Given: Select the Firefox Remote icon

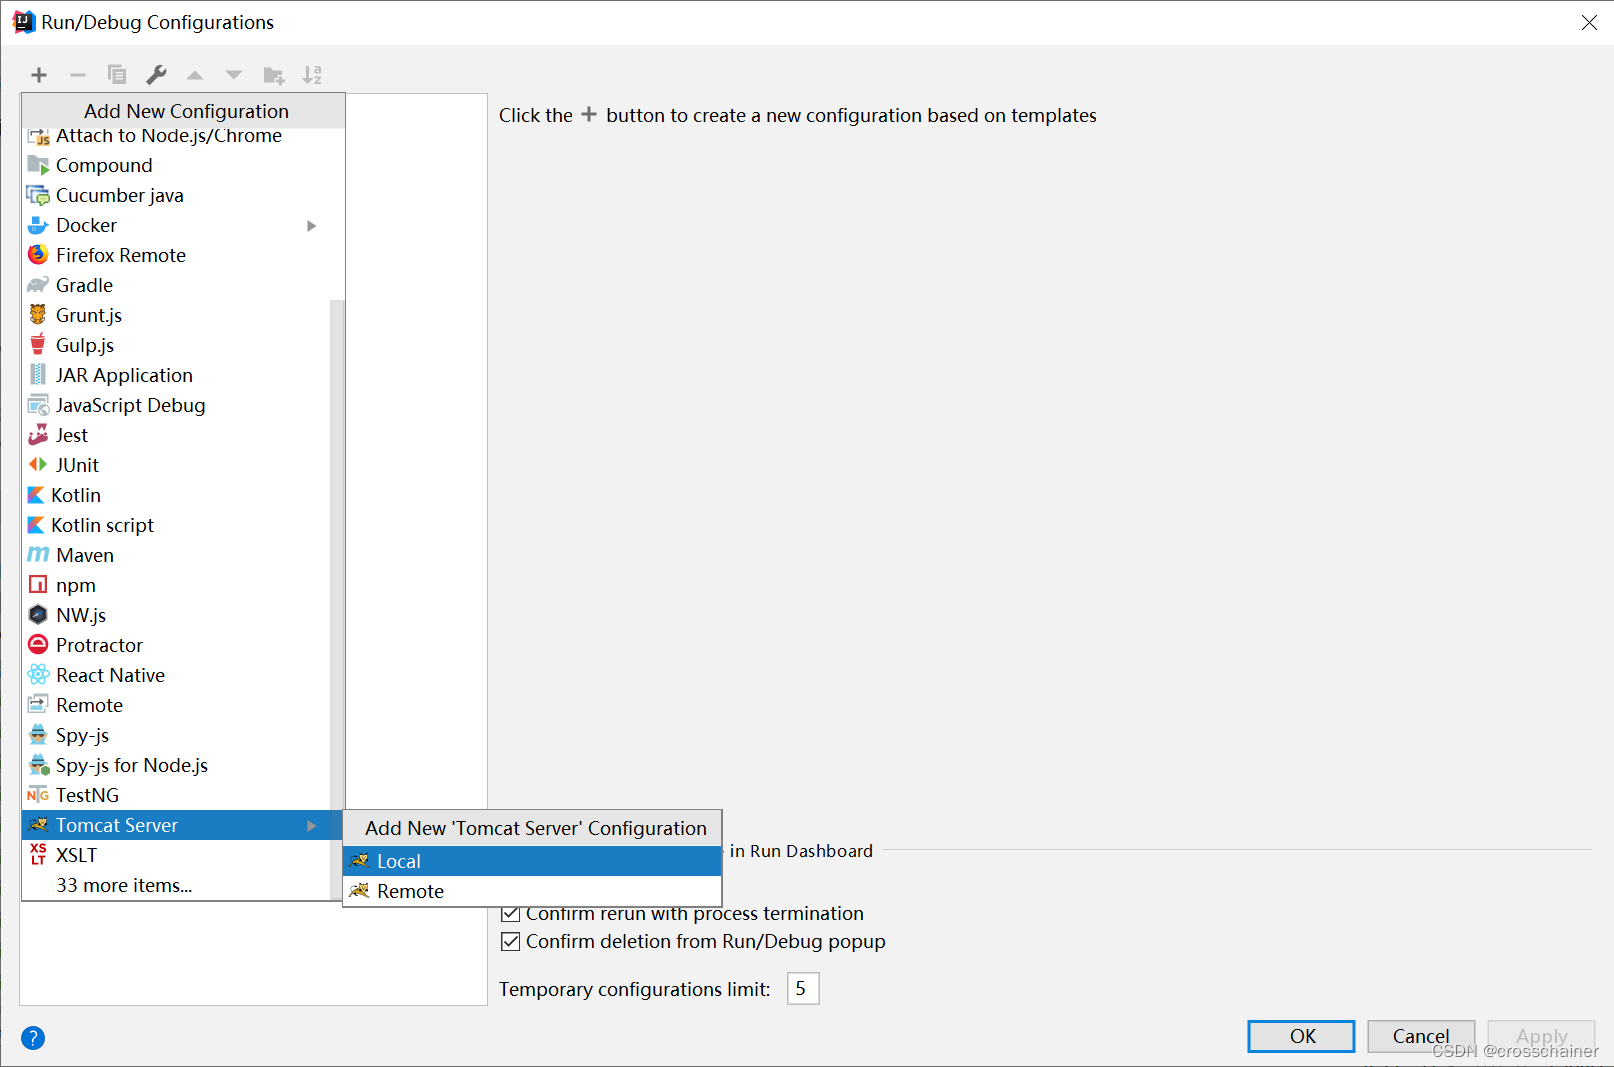Looking at the screenshot, I should pos(38,255).
